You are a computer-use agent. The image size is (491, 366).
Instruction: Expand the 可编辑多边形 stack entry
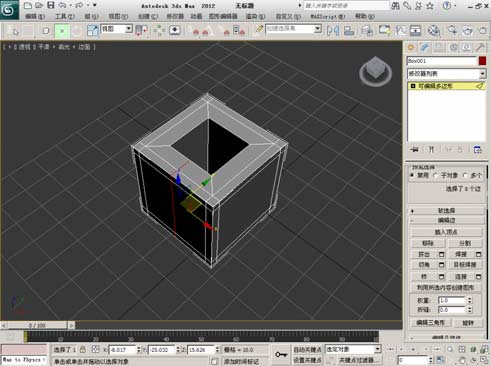pyautogui.click(x=413, y=86)
